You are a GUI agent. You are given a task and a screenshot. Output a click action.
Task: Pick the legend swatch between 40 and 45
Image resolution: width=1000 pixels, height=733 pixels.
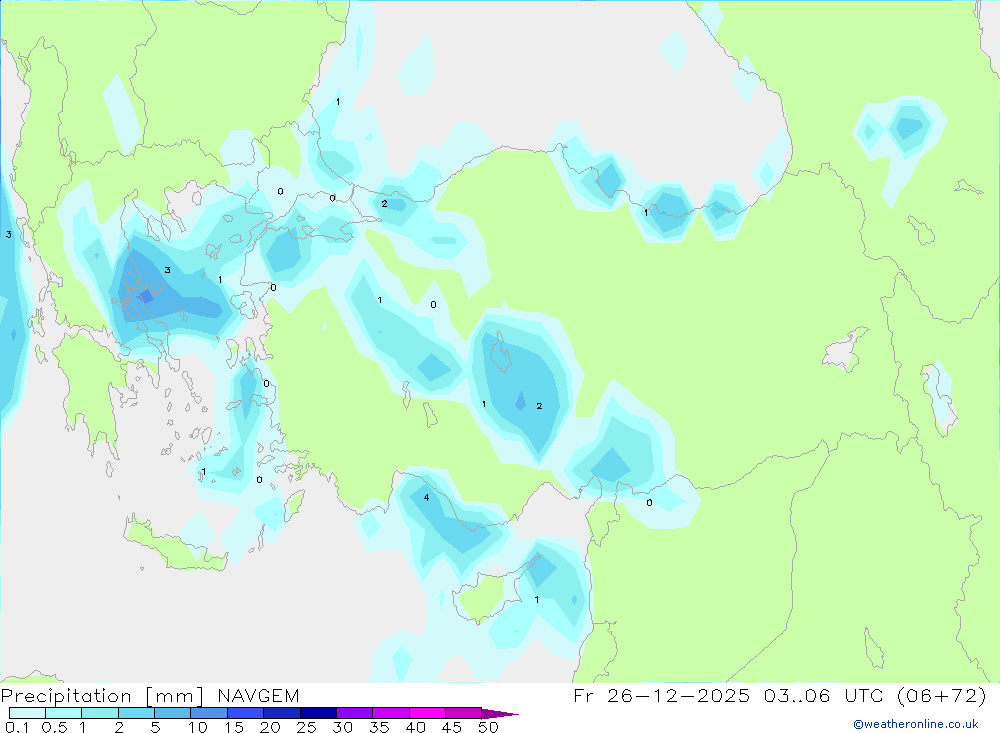point(427,713)
